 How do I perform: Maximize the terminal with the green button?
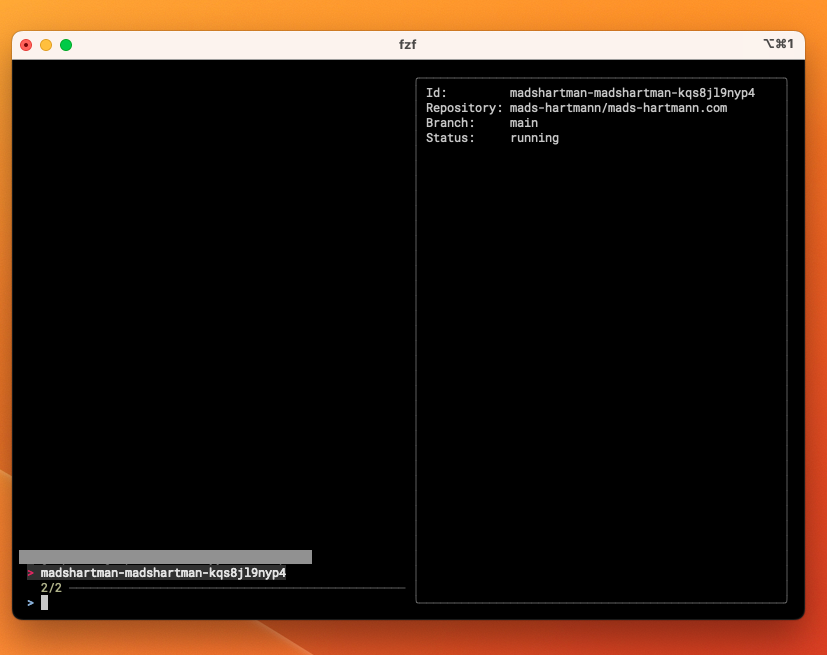66,45
